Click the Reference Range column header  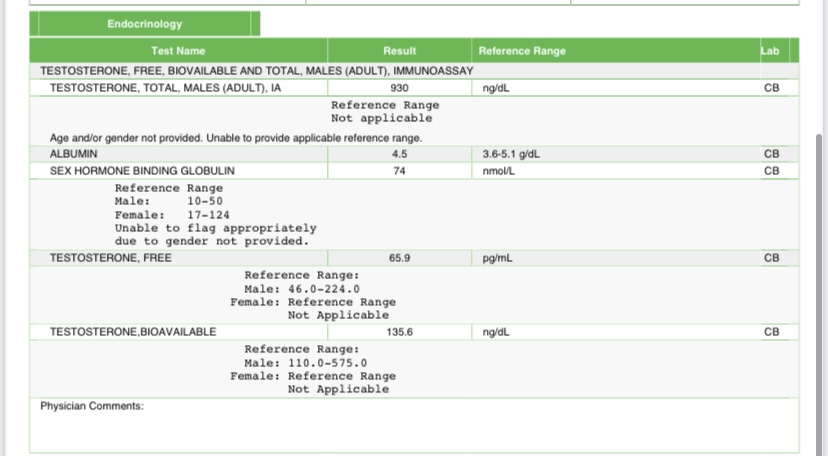coord(521,51)
